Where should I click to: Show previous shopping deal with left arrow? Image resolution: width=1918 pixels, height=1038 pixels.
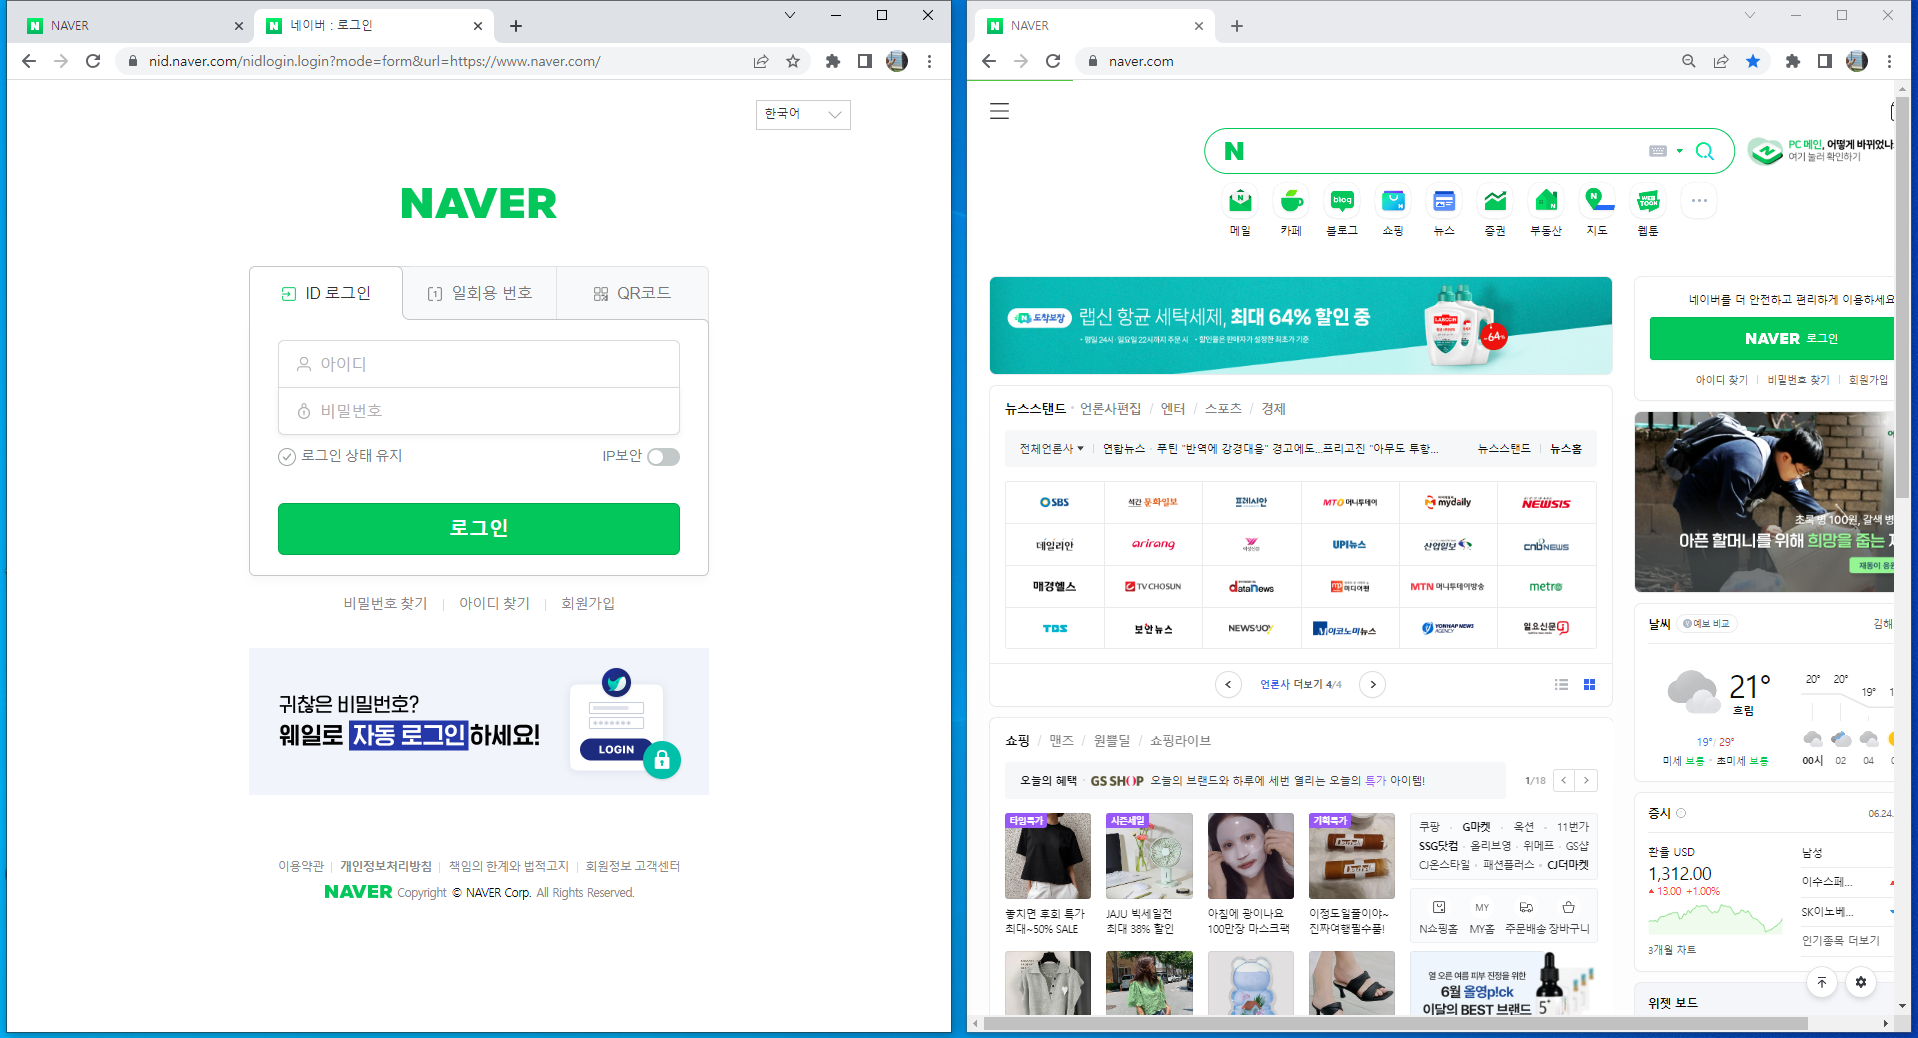(x=1564, y=780)
